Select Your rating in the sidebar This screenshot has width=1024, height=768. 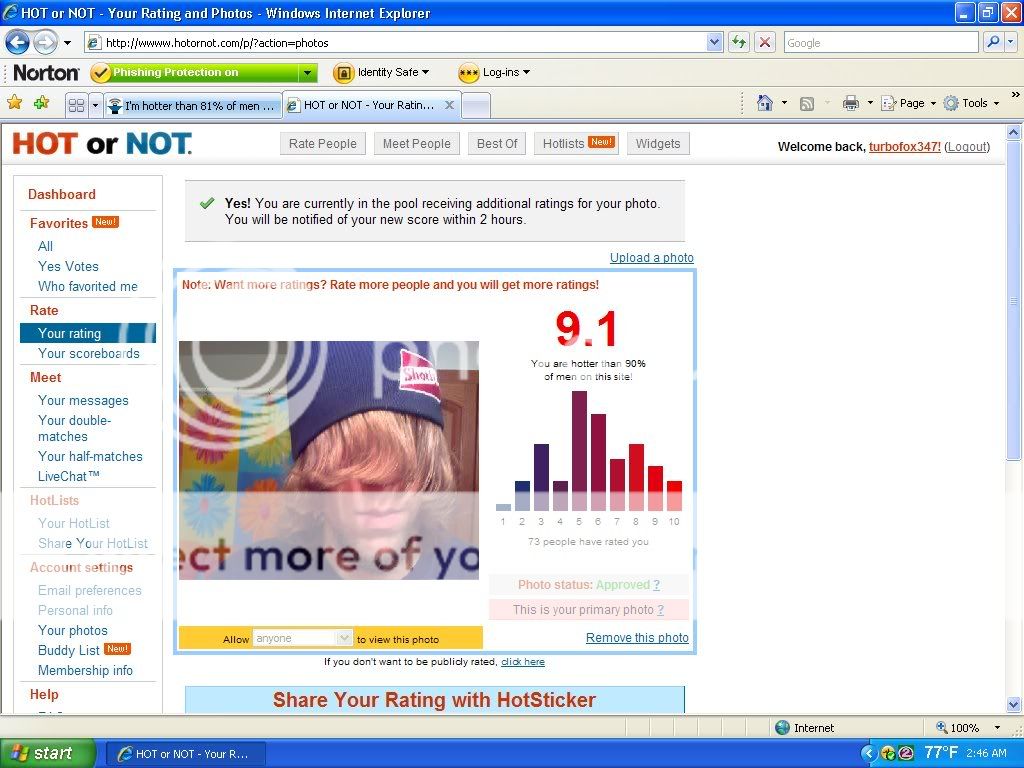click(x=88, y=333)
